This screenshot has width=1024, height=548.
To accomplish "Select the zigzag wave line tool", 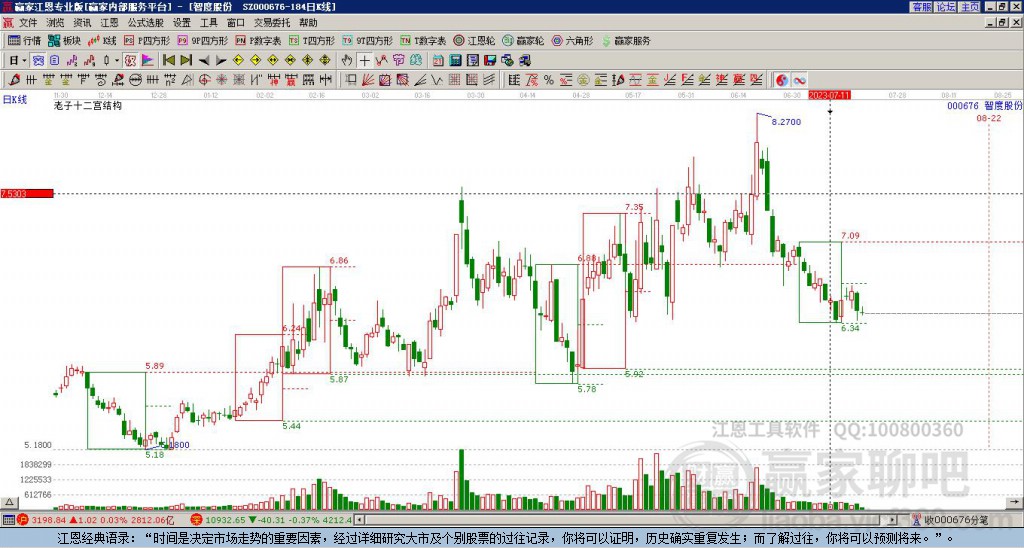I will click(436, 80).
